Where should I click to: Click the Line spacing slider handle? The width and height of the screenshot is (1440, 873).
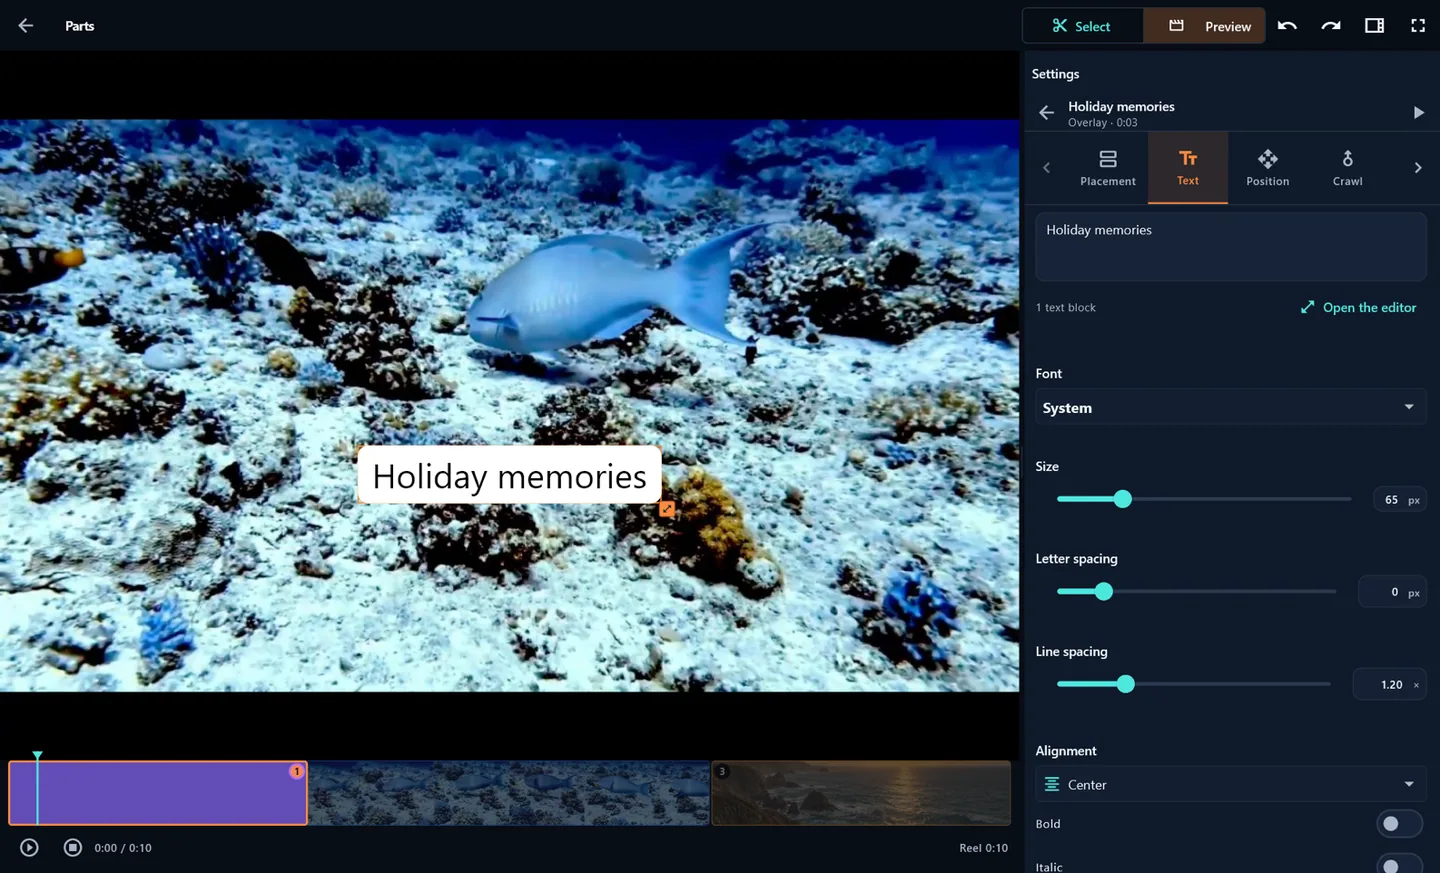point(1126,684)
